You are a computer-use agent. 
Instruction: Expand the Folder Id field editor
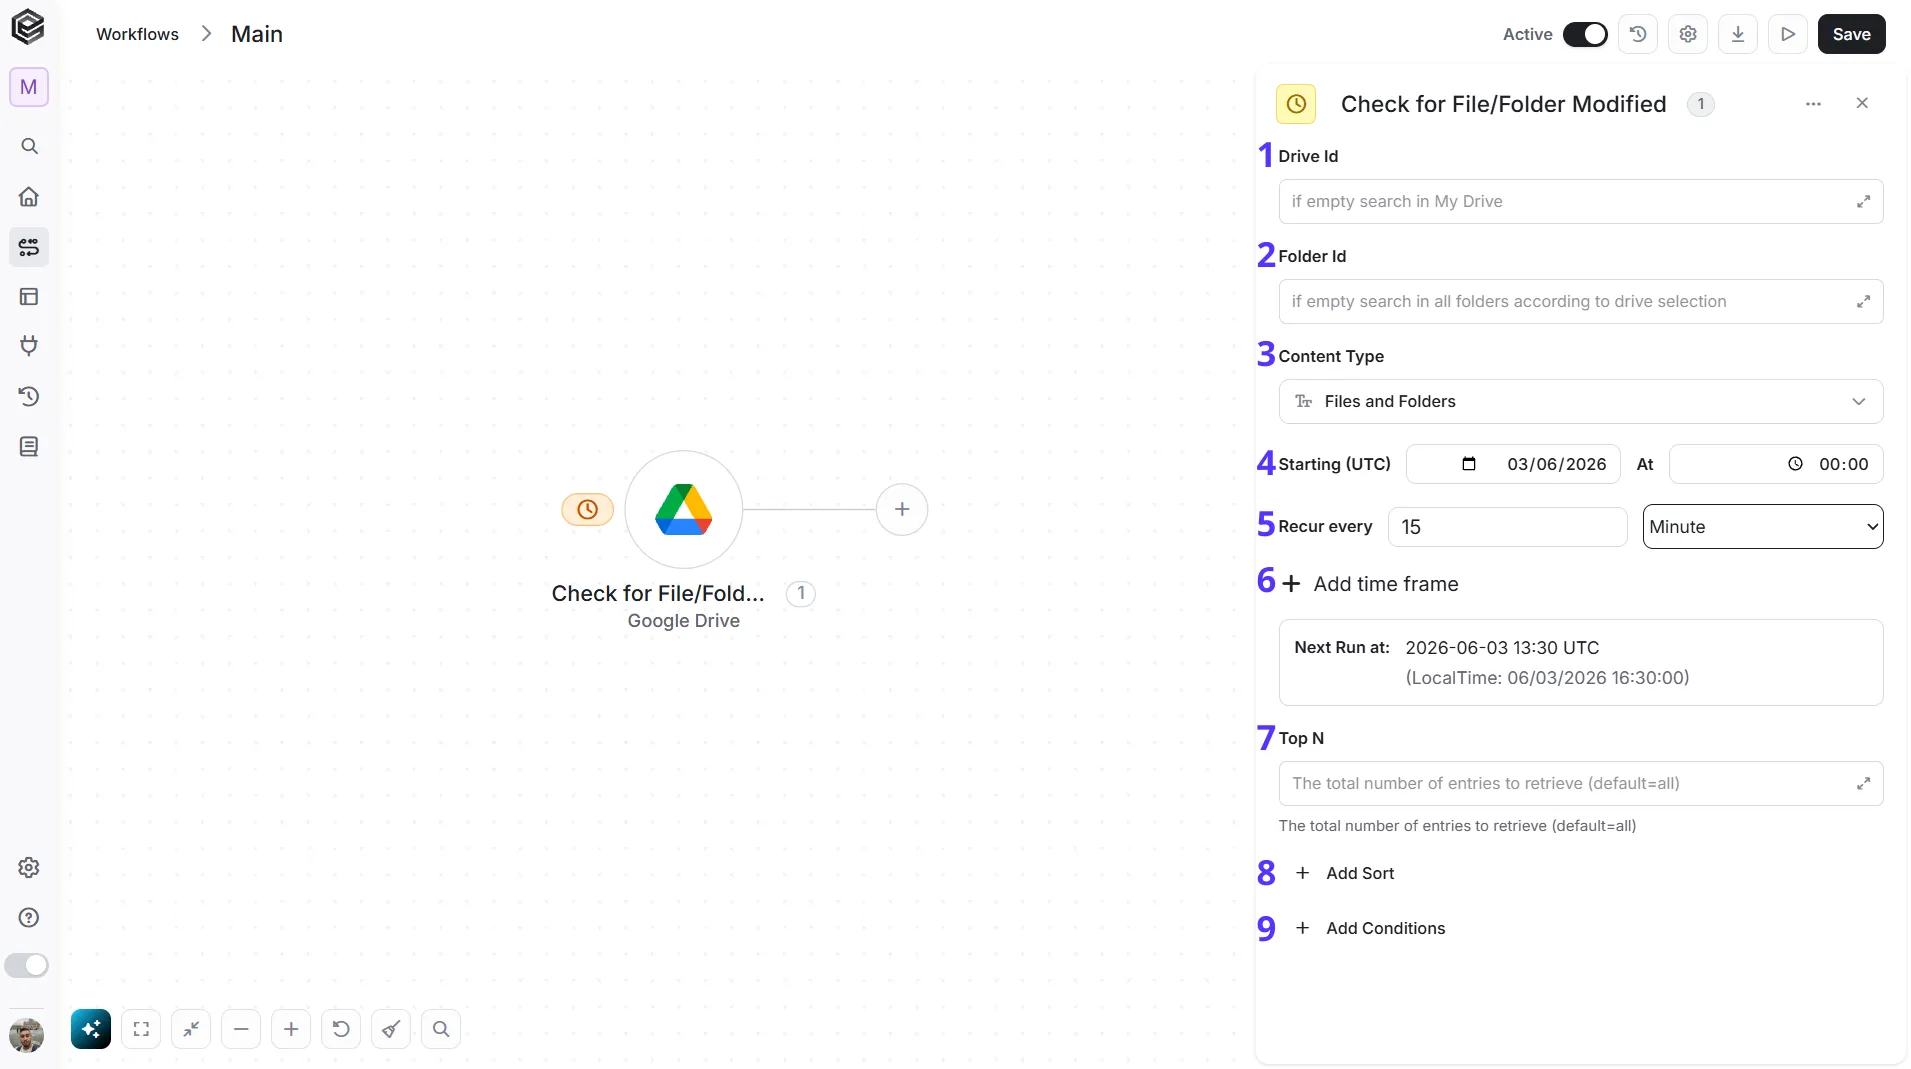click(x=1863, y=301)
